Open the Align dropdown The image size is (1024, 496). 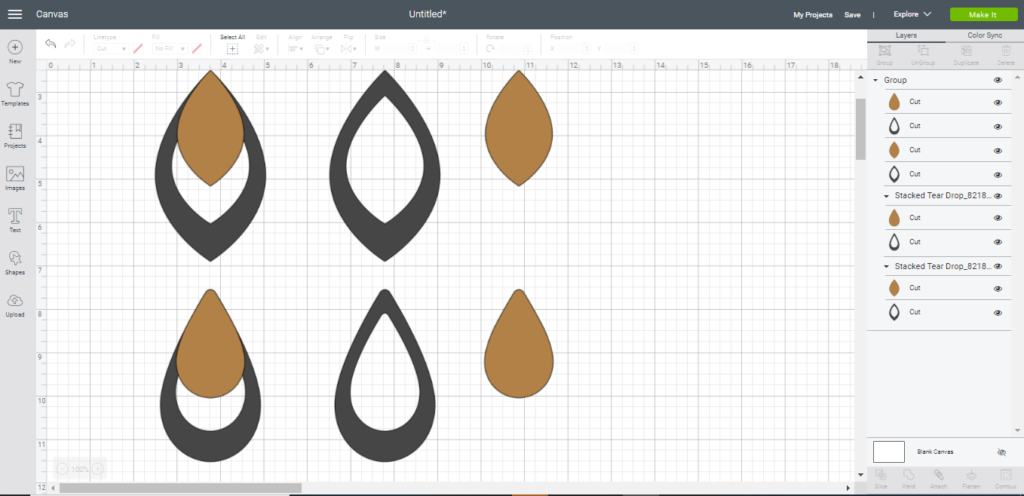click(295, 49)
